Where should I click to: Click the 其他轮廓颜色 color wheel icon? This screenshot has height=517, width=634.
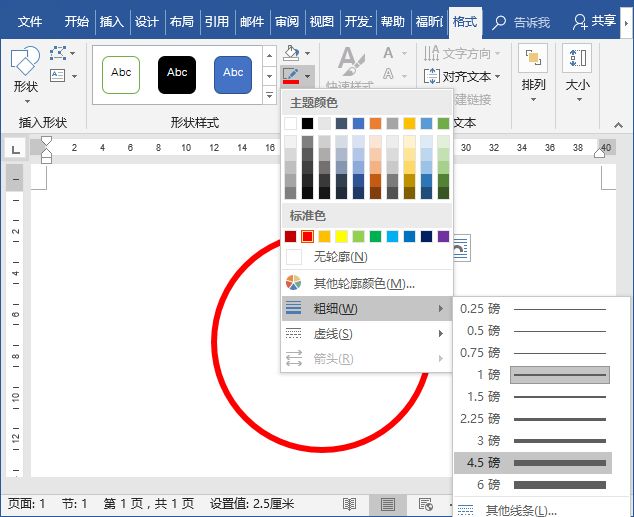point(294,283)
